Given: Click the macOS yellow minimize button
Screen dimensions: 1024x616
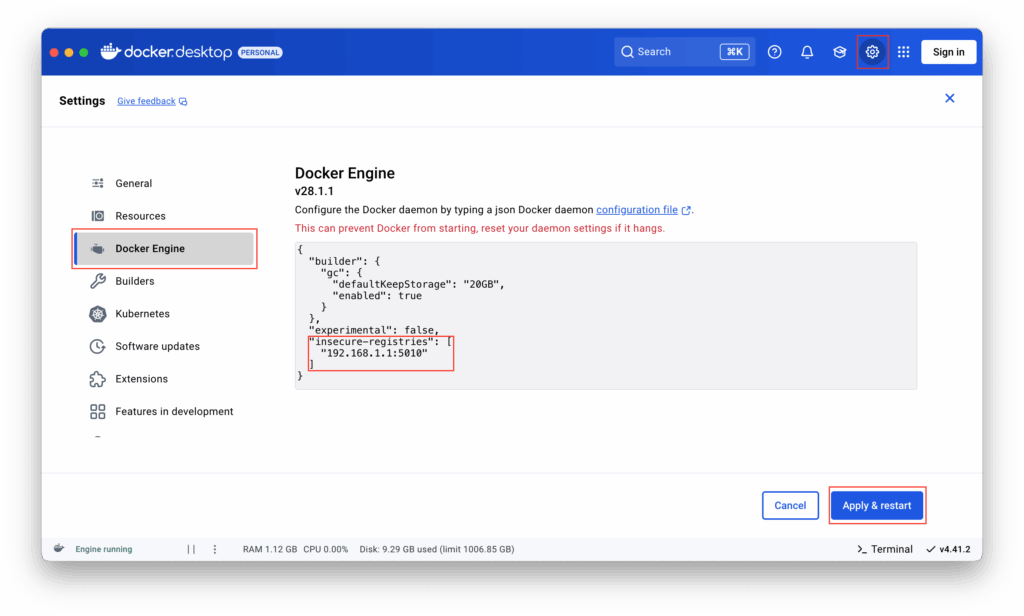Looking at the screenshot, I should [x=69, y=52].
